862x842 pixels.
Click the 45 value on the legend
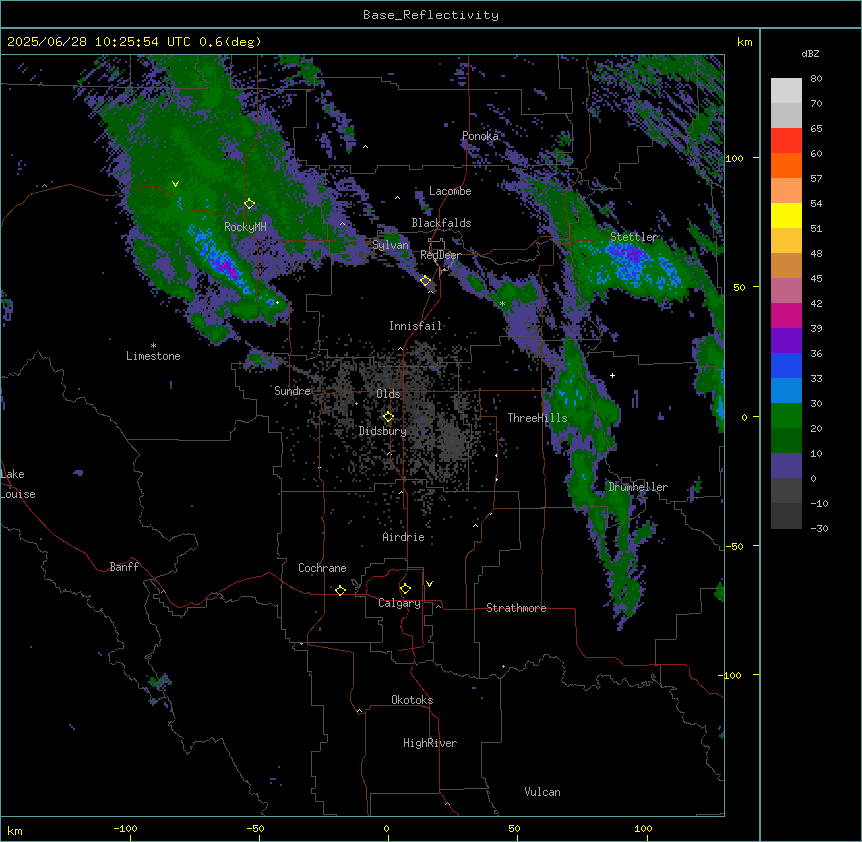[x=816, y=279]
